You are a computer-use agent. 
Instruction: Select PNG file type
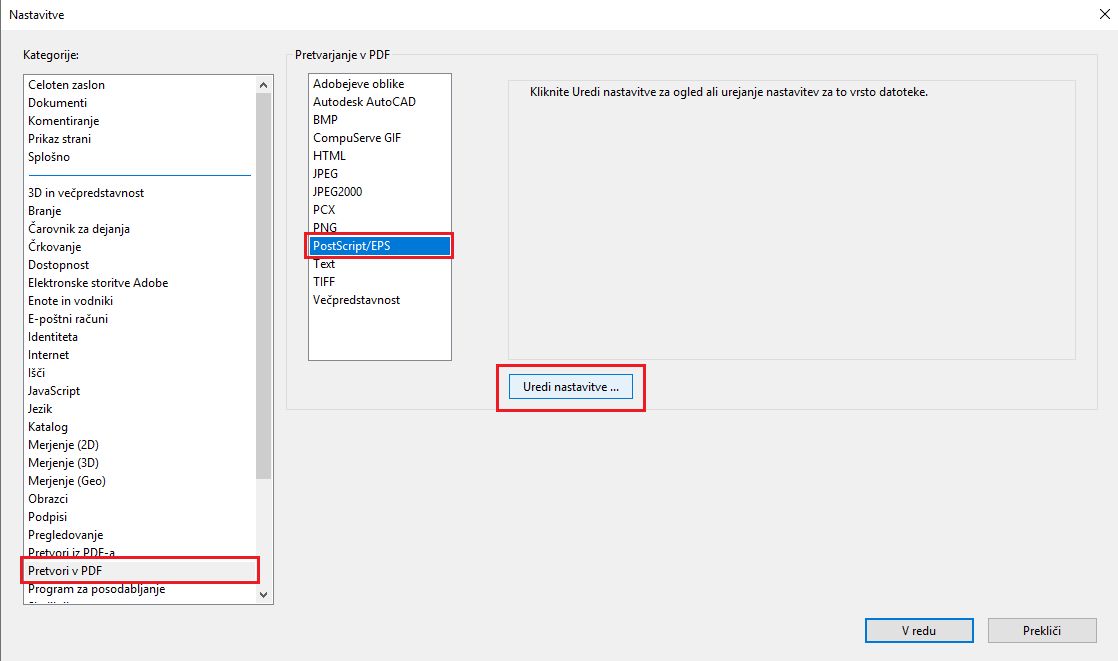(324, 227)
